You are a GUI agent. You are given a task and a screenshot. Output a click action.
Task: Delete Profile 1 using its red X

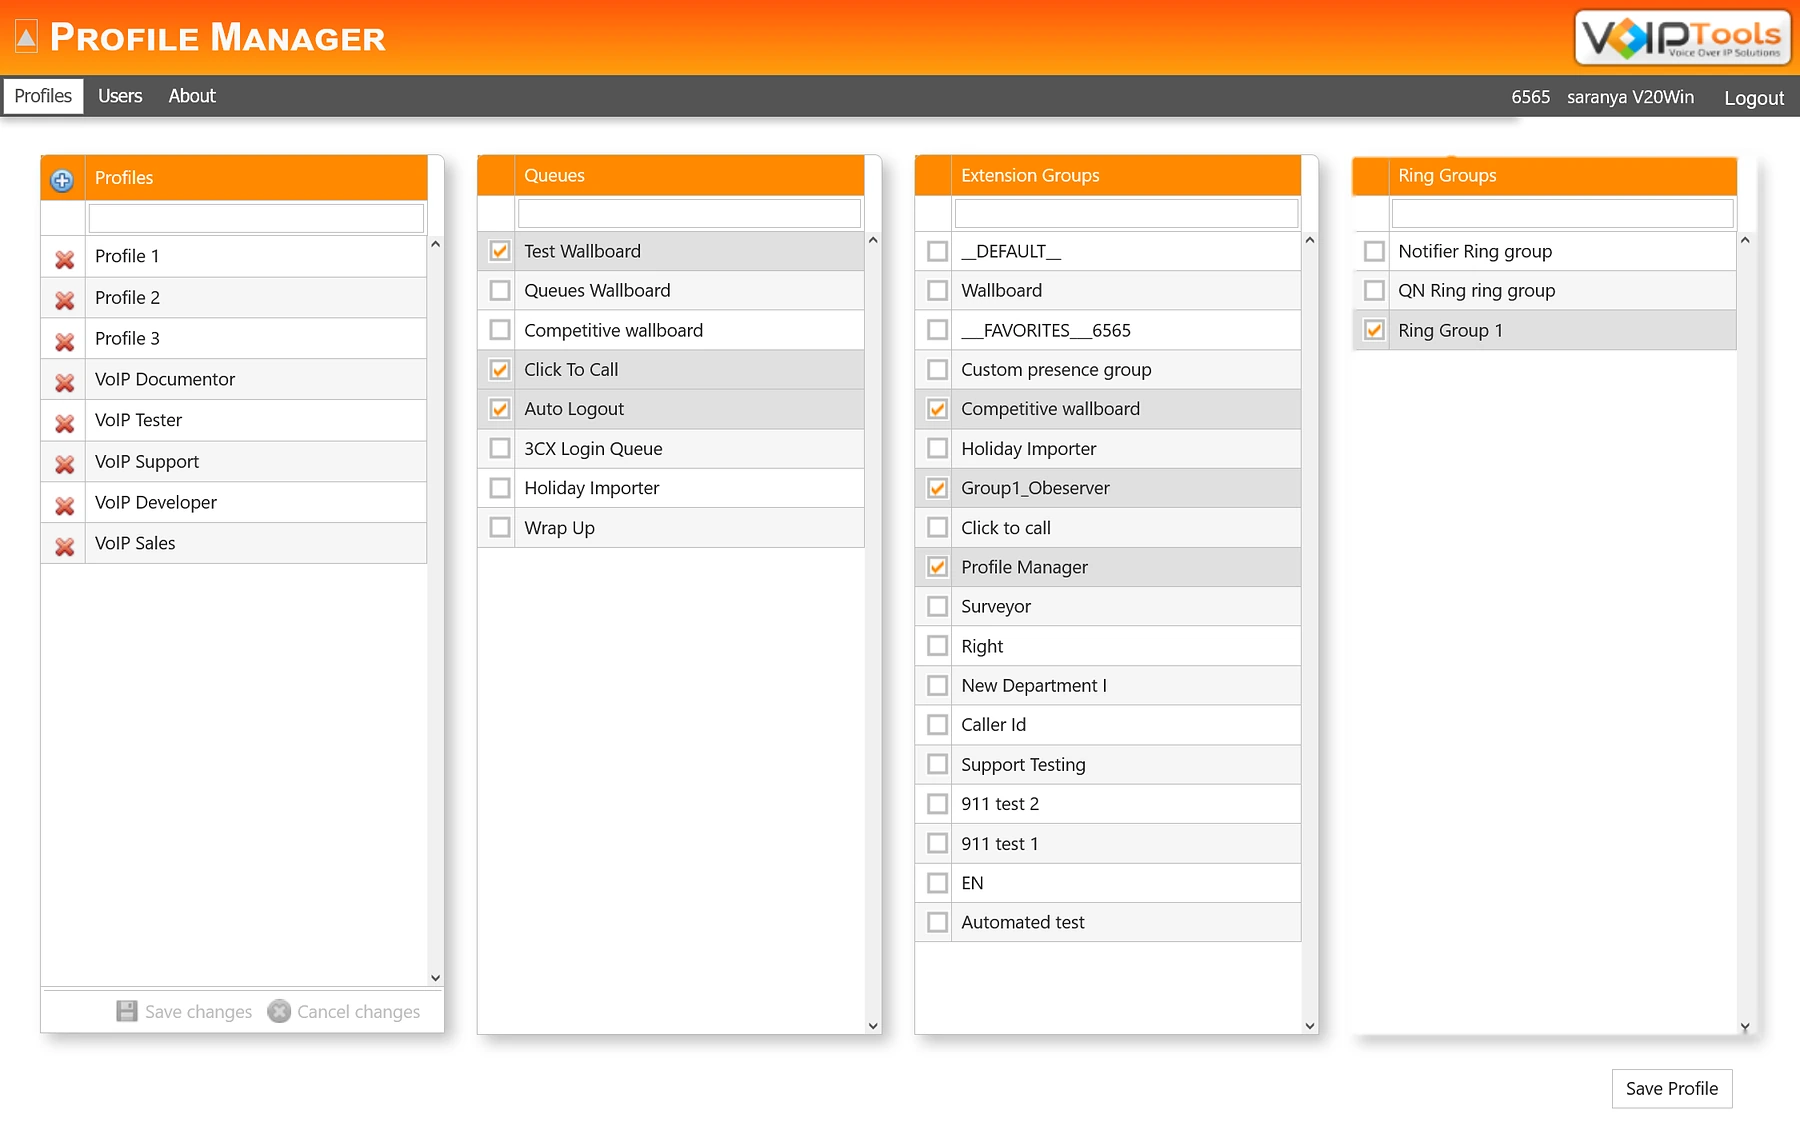pyautogui.click(x=65, y=259)
